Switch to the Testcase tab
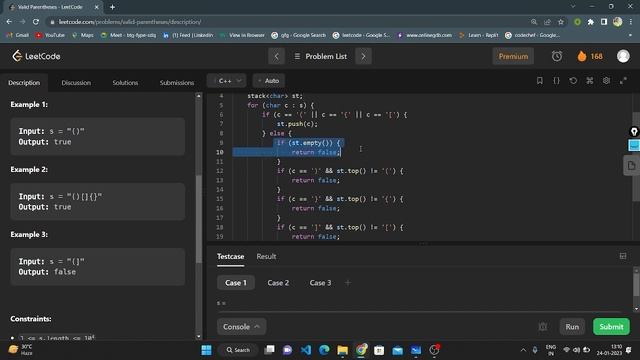The image size is (640, 360). (231, 256)
